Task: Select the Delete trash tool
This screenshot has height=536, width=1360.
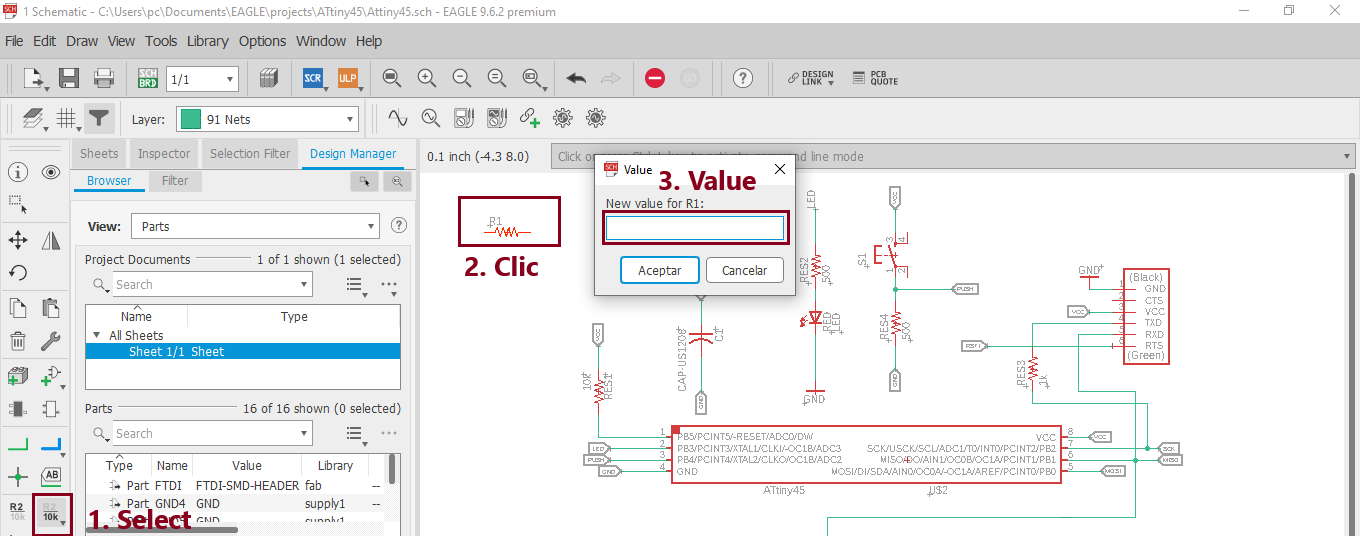Action: [17, 342]
